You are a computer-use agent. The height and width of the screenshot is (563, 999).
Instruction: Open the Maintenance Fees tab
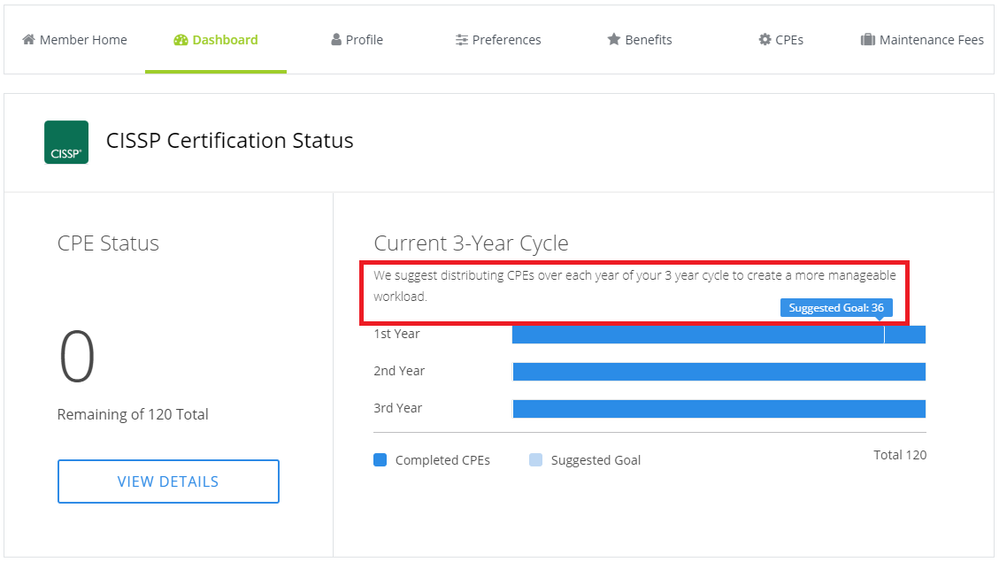[x=931, y=40]
